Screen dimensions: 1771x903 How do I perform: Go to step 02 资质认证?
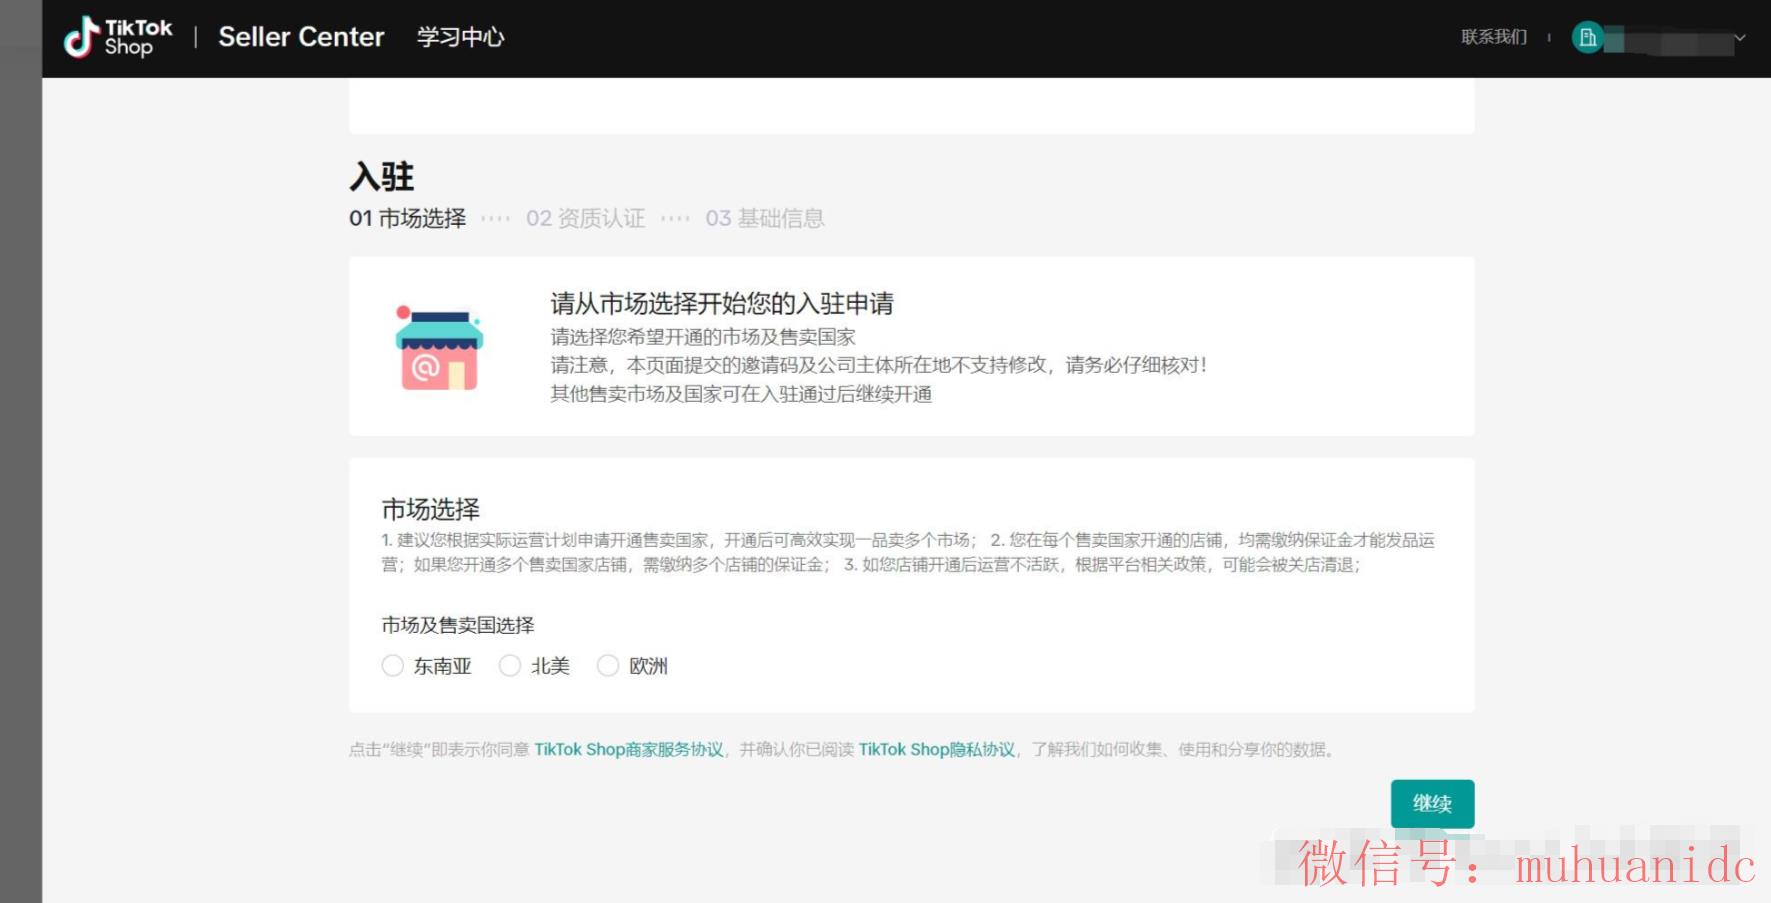click(585, 218)
